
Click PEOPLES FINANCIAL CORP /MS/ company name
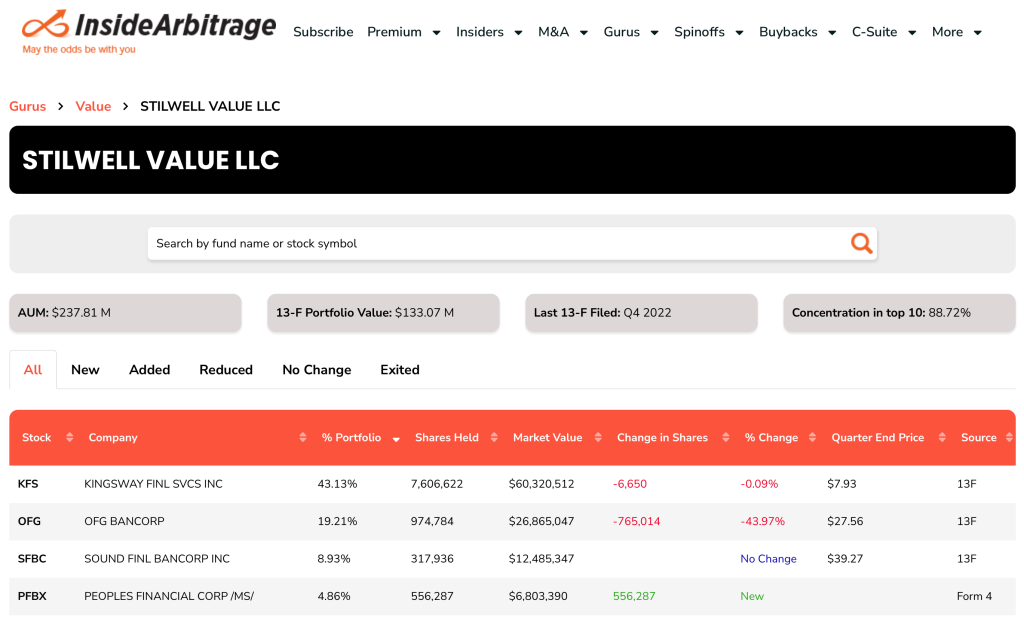169,596
